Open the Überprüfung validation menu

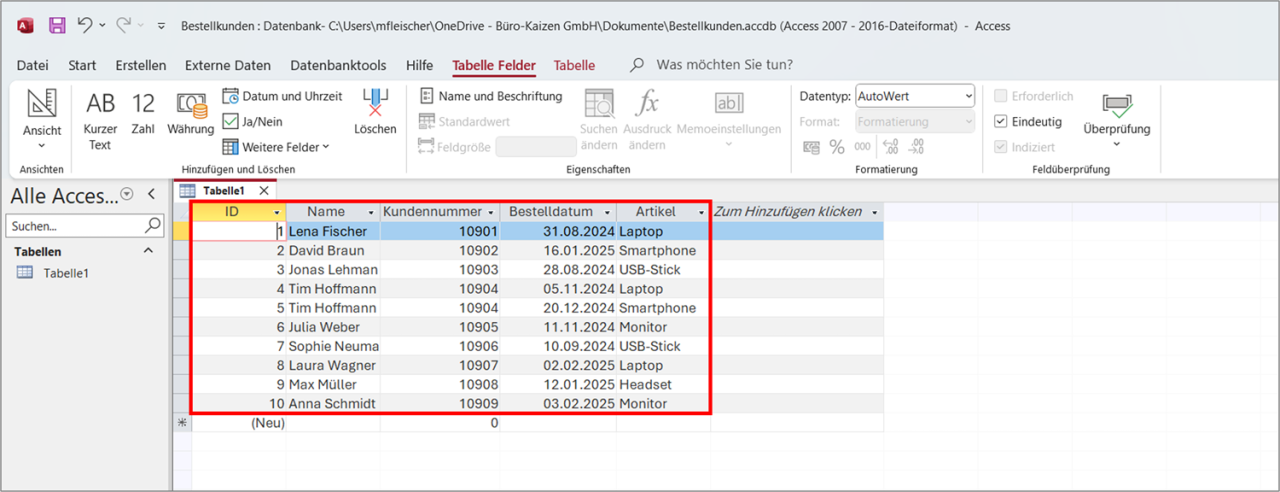[x=1117, y=118]
